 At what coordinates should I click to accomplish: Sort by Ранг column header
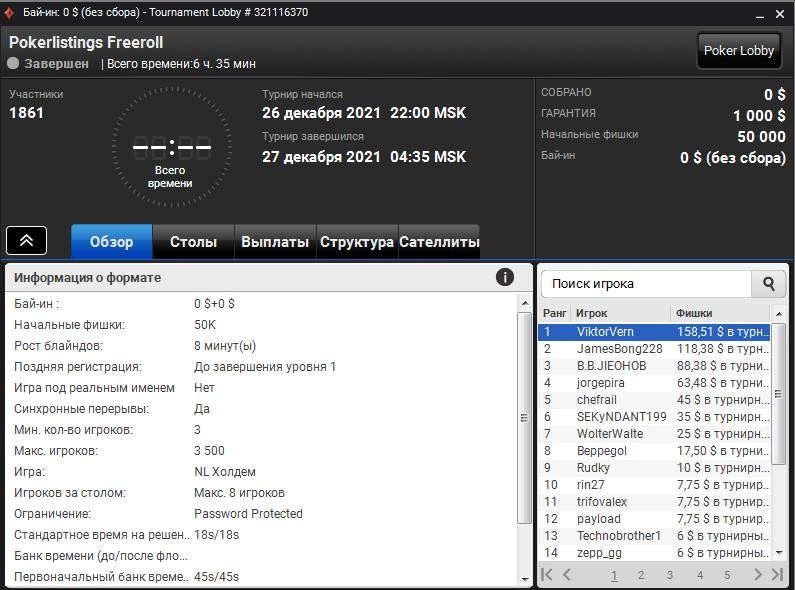tap(554, 313)
